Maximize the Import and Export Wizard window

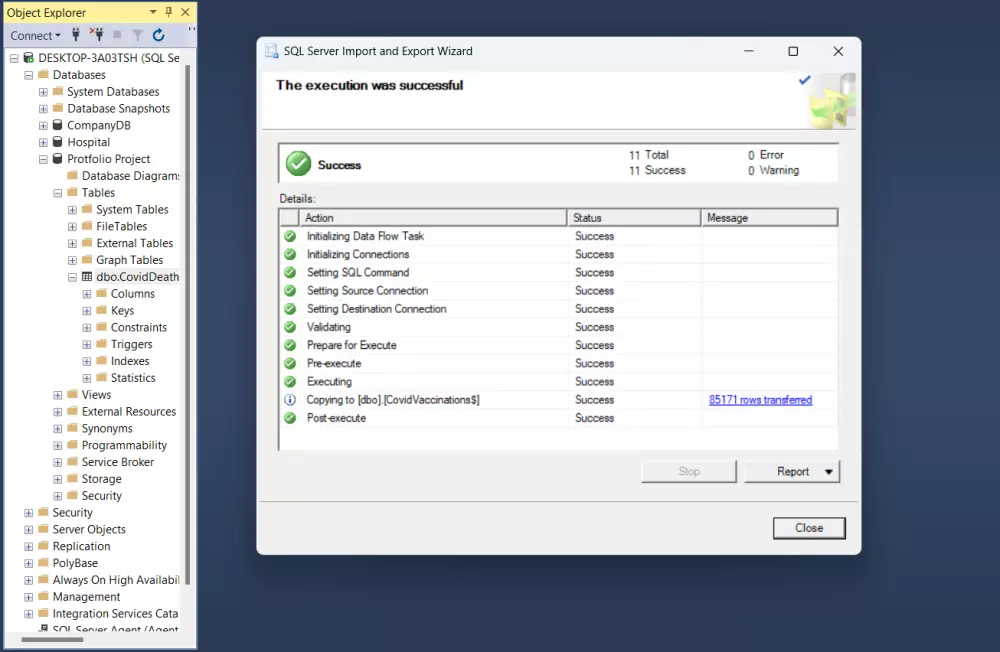[793, 51]
